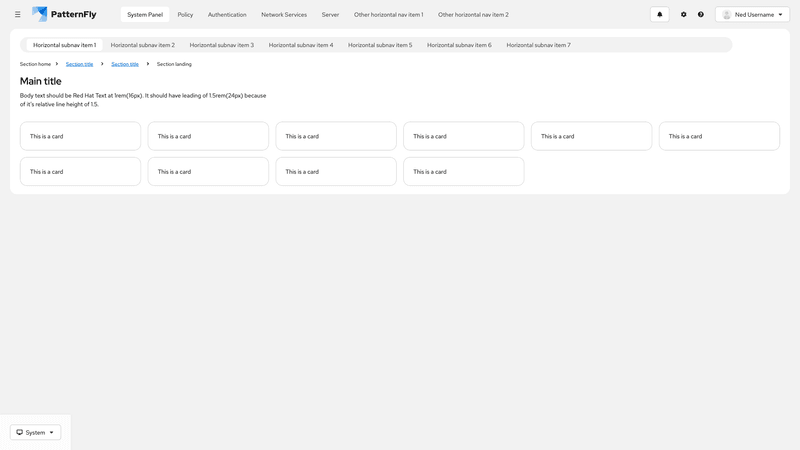Select Other horizontal nav item 2
The height and width of the screenshot is (450, 800).
(473, 15)
